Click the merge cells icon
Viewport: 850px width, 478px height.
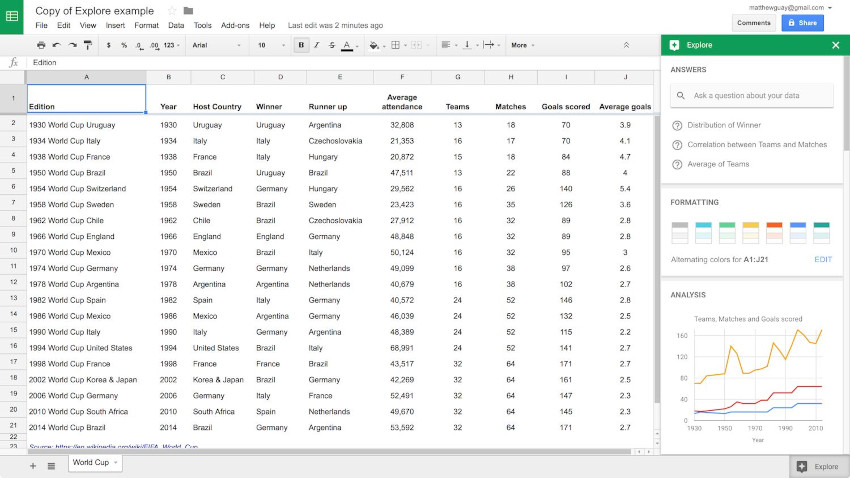[x=417, y=46]
